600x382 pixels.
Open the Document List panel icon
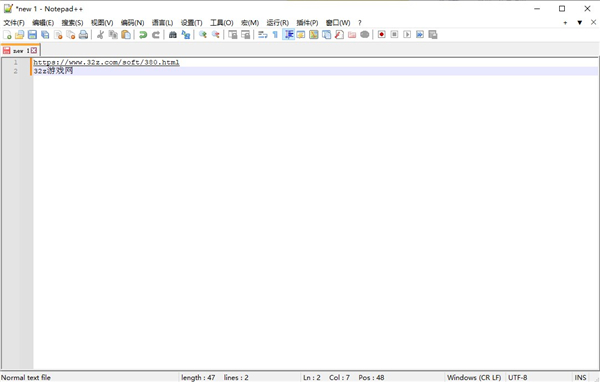(x=326, y=35)
